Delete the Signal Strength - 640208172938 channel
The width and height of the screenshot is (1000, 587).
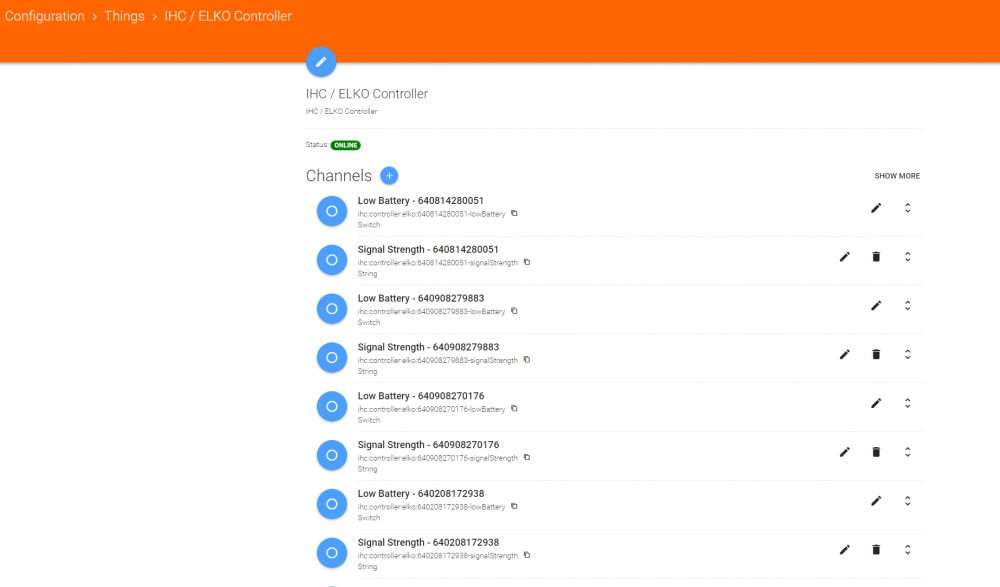(x=876, y=549)
